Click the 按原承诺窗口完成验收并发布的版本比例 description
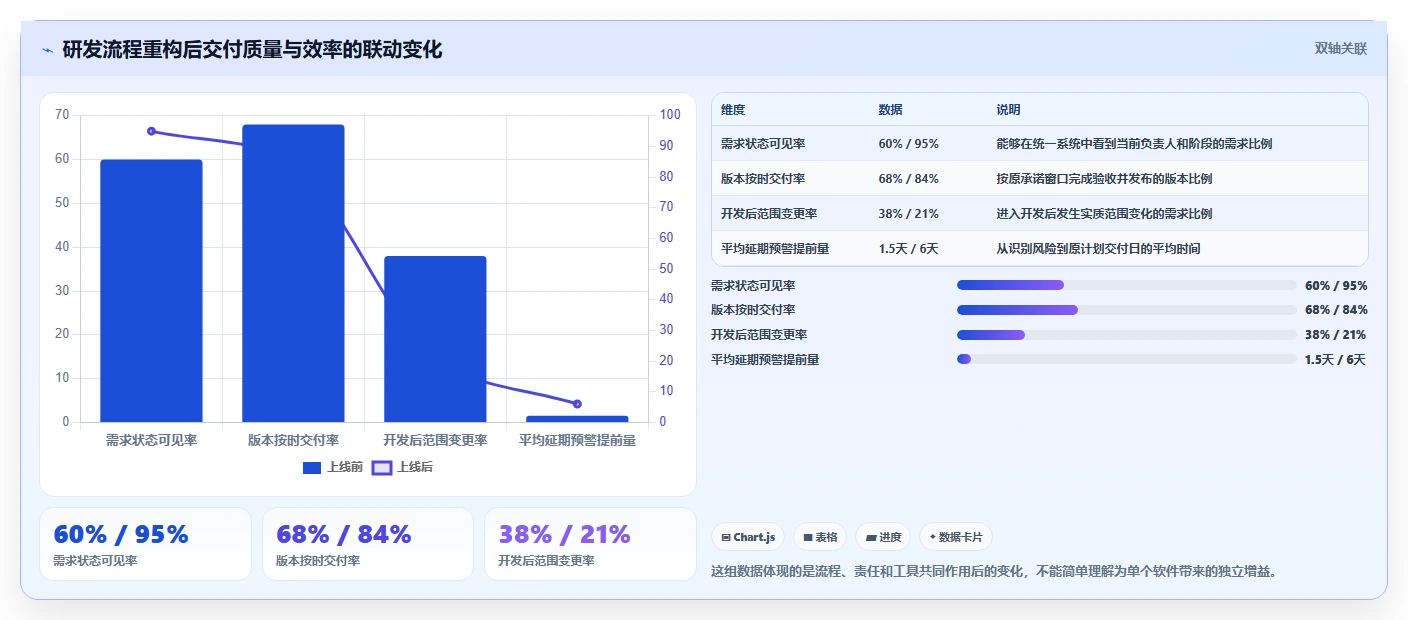 pos(1104,179)
